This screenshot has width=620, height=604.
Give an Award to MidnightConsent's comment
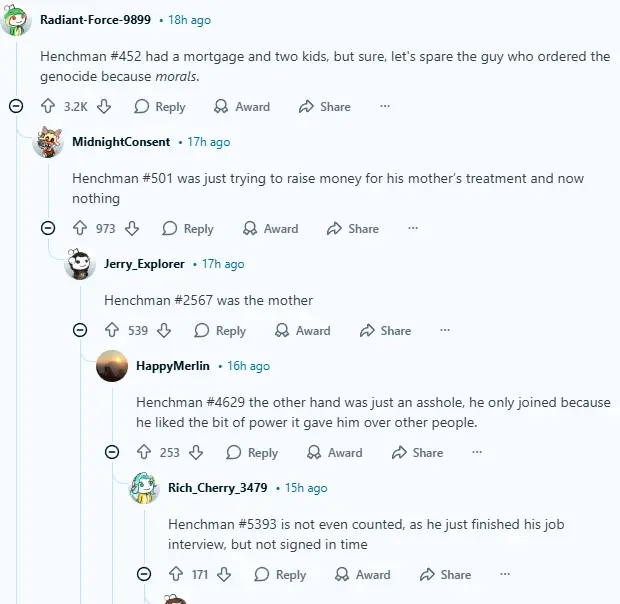point(270,228)
